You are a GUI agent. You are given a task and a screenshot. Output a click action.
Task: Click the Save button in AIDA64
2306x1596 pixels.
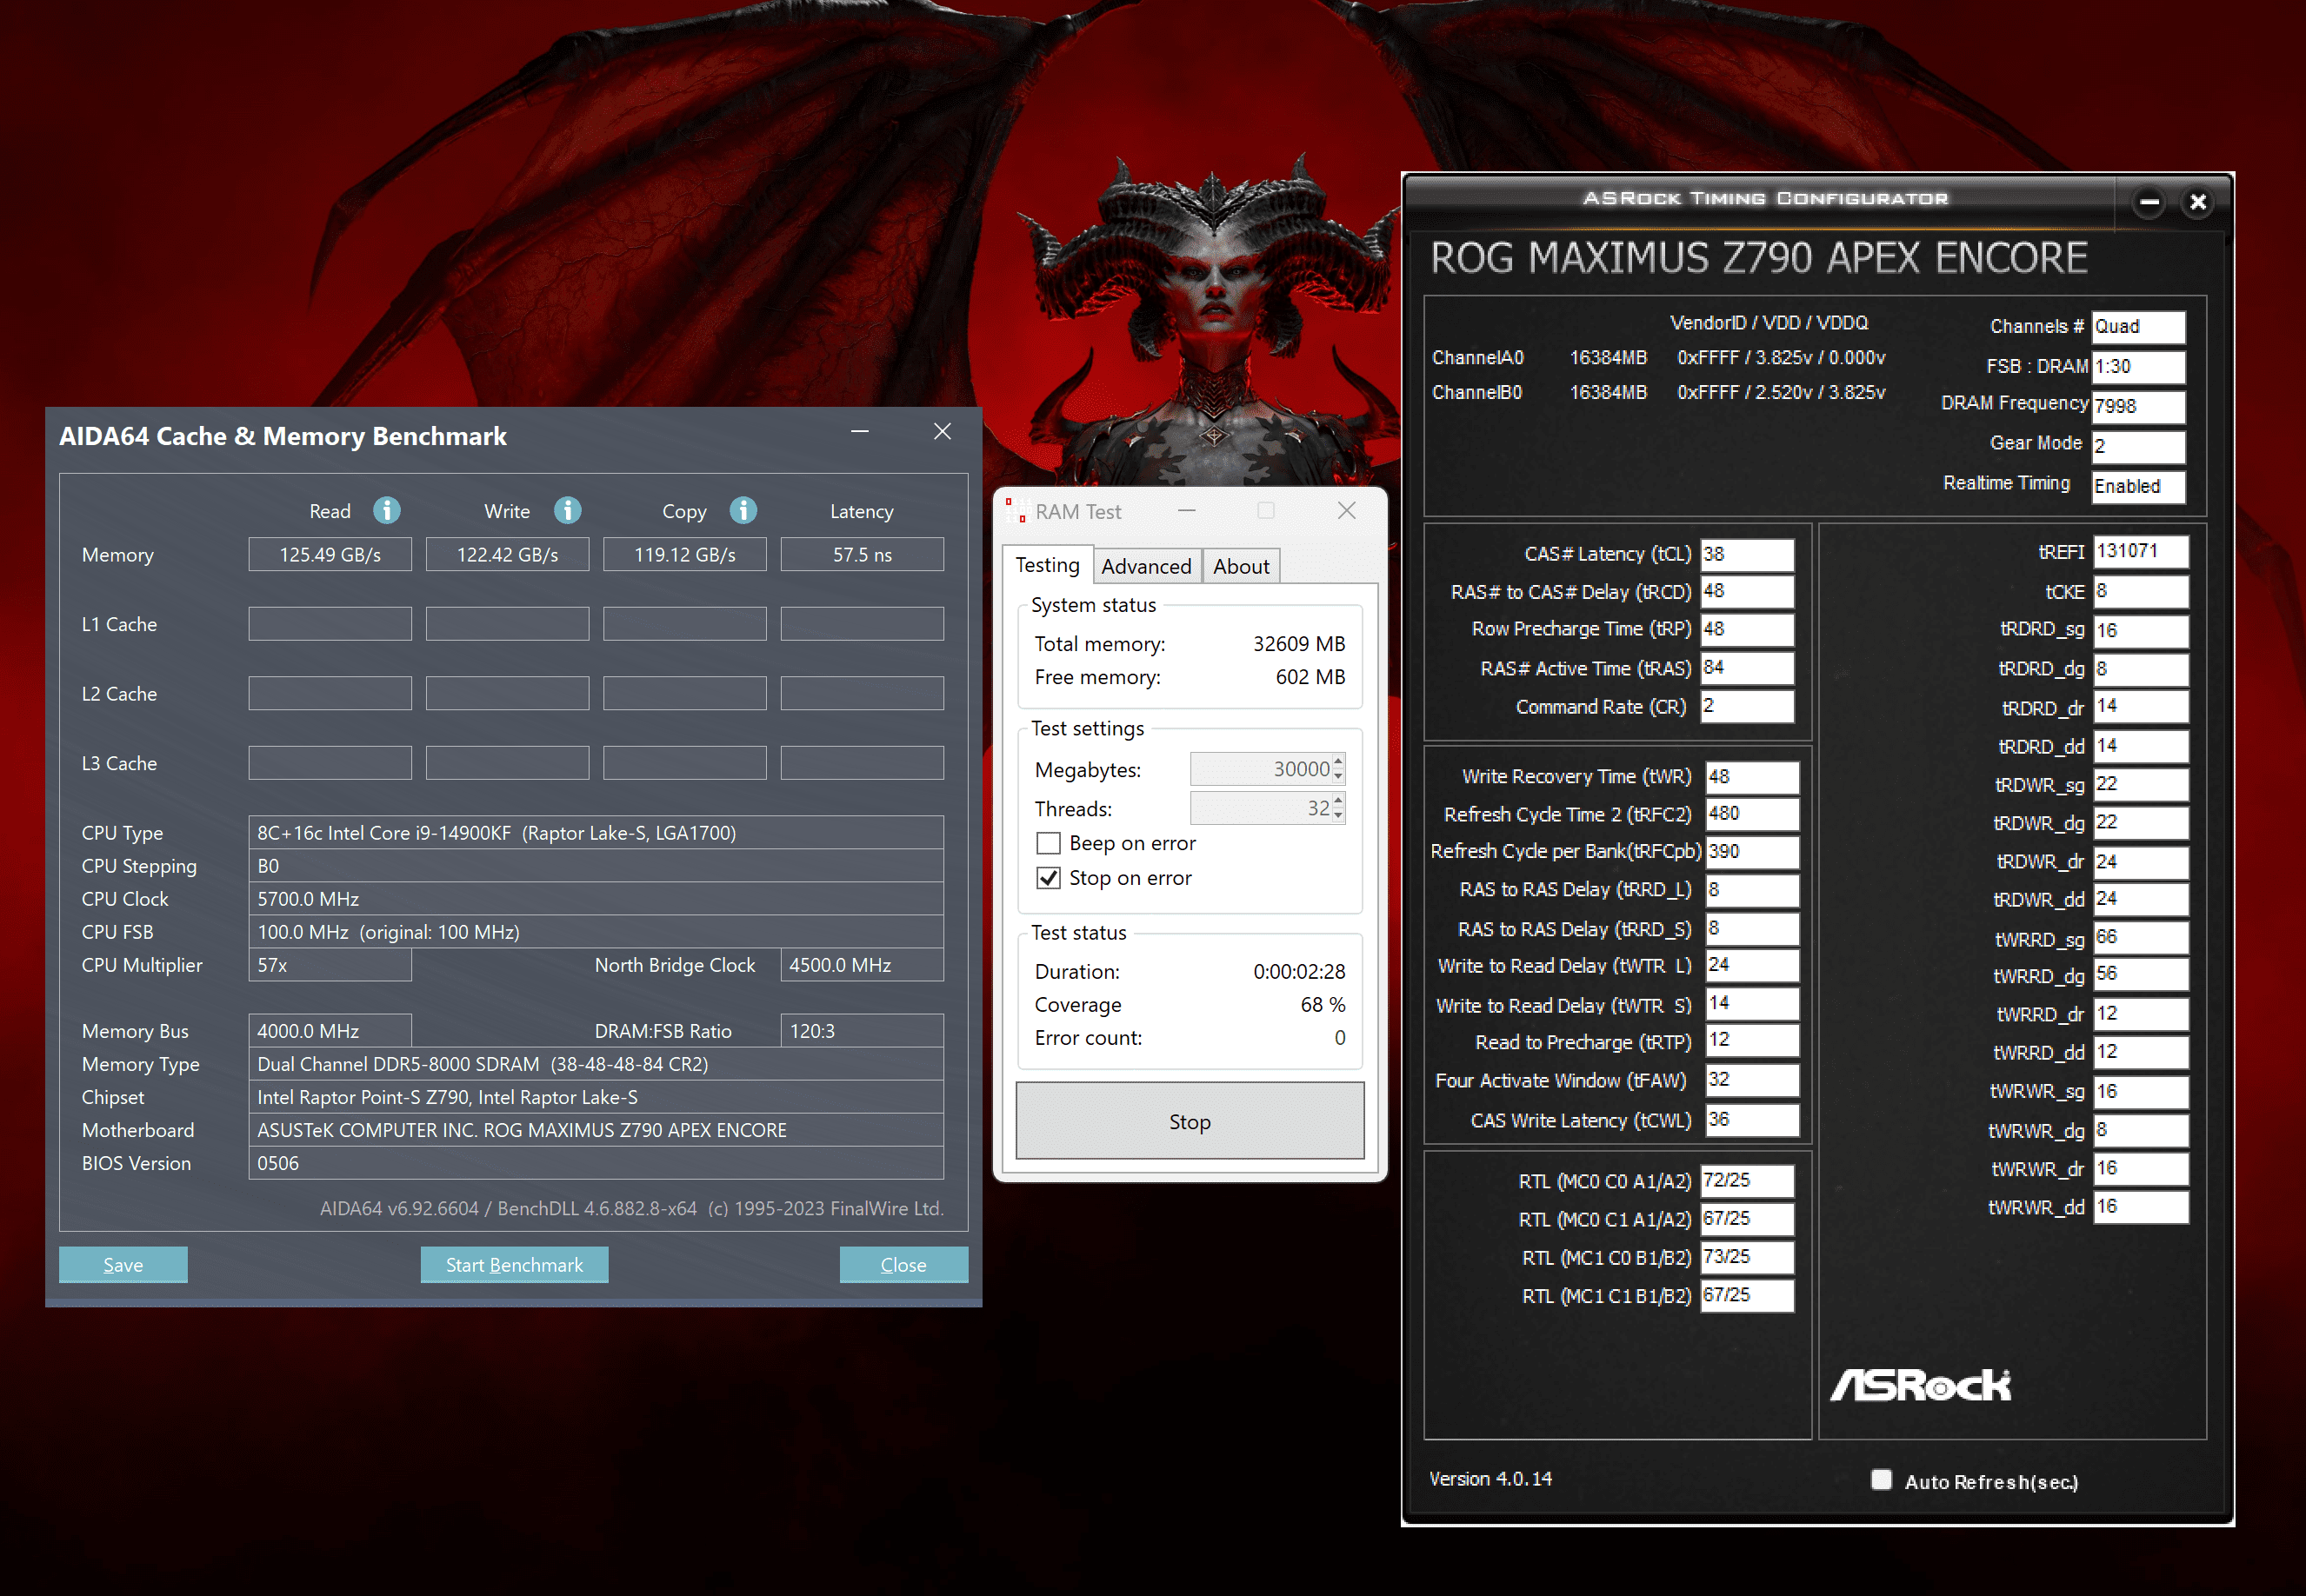(x=123, y=1265)
